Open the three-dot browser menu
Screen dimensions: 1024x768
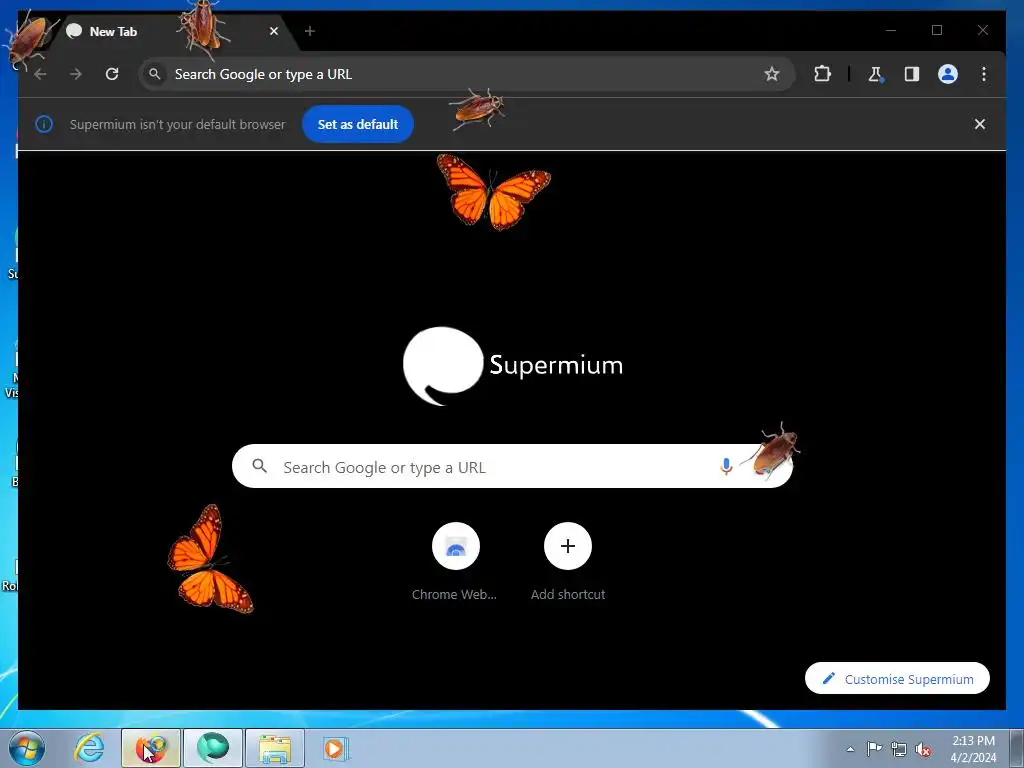click(x=984, y=74)
